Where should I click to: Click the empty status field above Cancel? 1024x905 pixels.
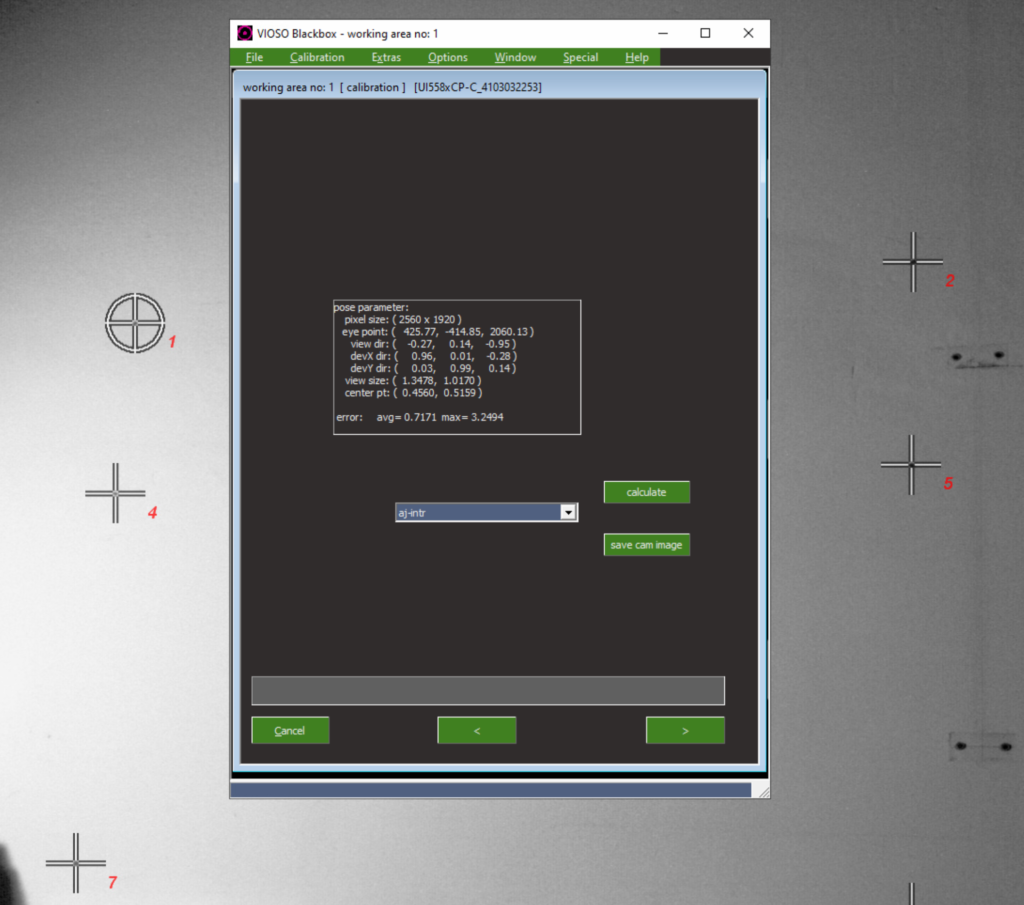point(487,690)
